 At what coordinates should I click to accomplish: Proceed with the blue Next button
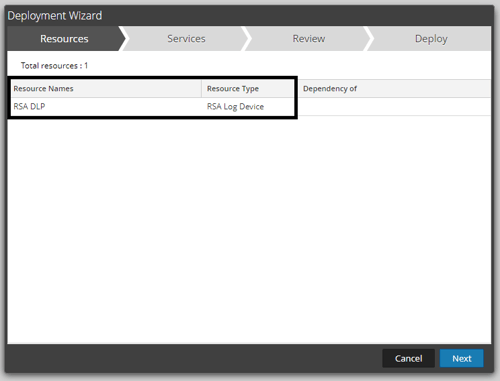point(462,358)
